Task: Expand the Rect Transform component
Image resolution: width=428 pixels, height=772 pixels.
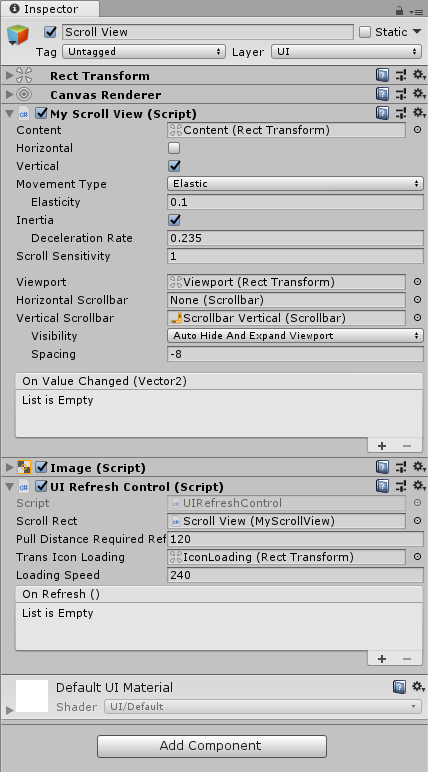Action: (9, 75)
